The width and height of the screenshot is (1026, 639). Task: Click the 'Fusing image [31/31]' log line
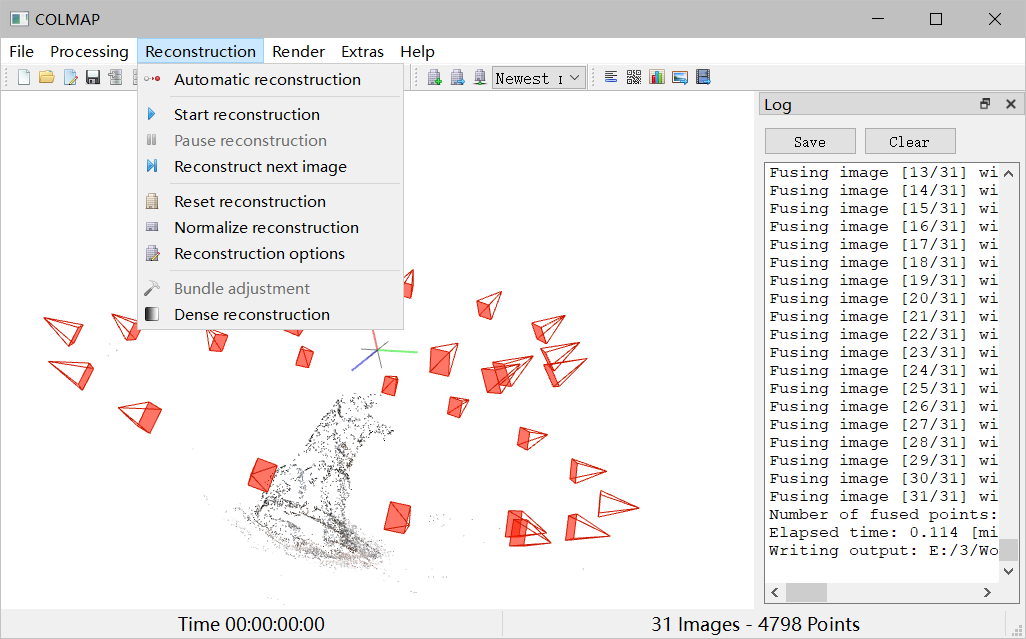(883, 496)
